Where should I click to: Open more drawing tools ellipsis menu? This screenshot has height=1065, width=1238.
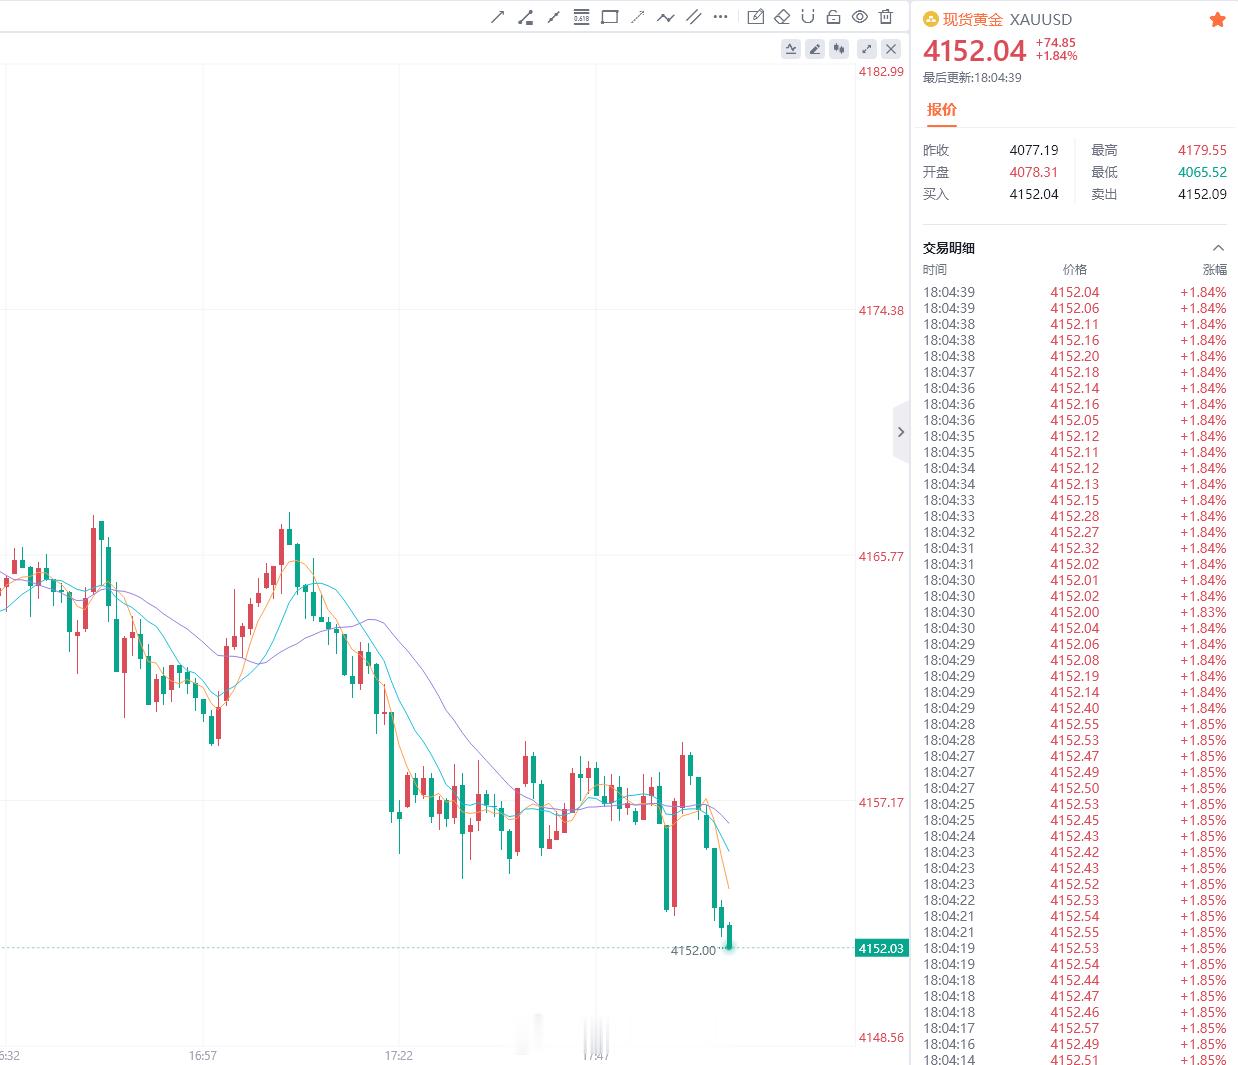click(x=720, y=17)
